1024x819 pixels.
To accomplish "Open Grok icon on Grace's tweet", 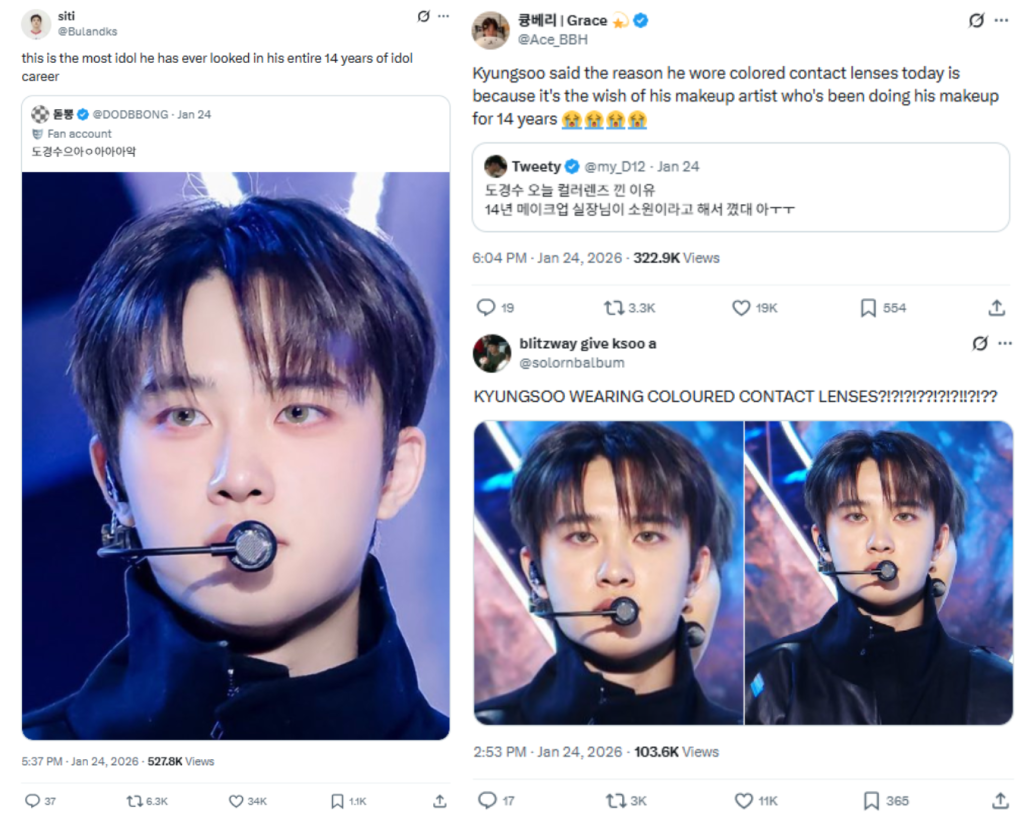I will click(x=976, y=21).
